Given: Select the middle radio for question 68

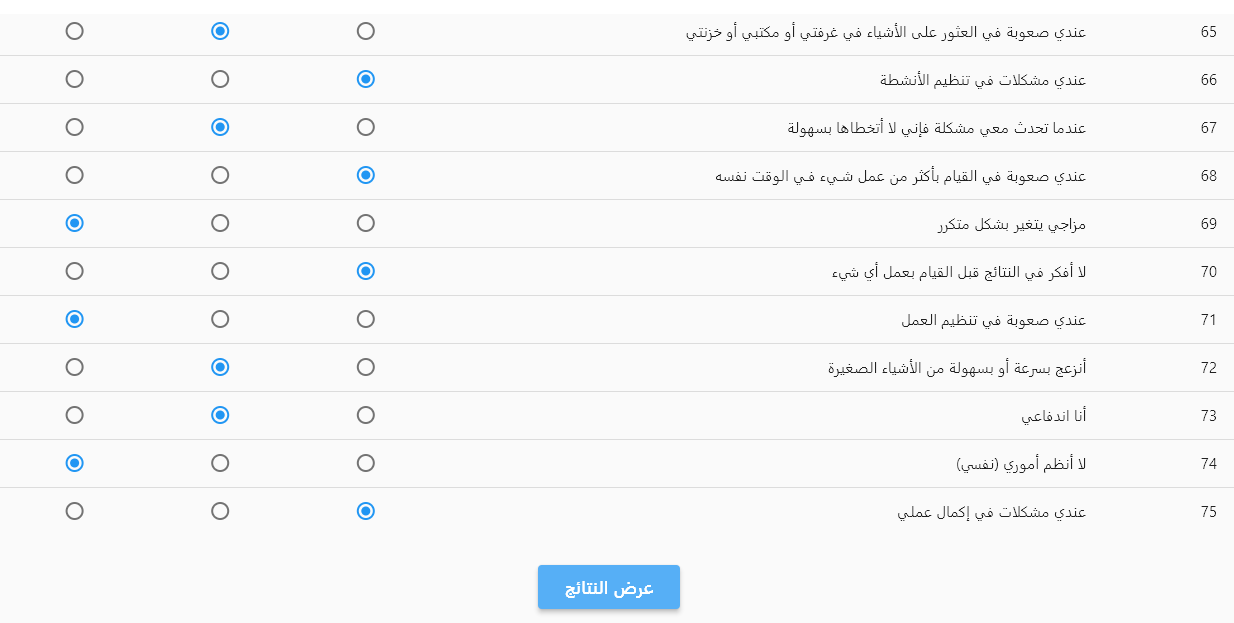Looking at the screenshot, I should (x=220, y=175).
